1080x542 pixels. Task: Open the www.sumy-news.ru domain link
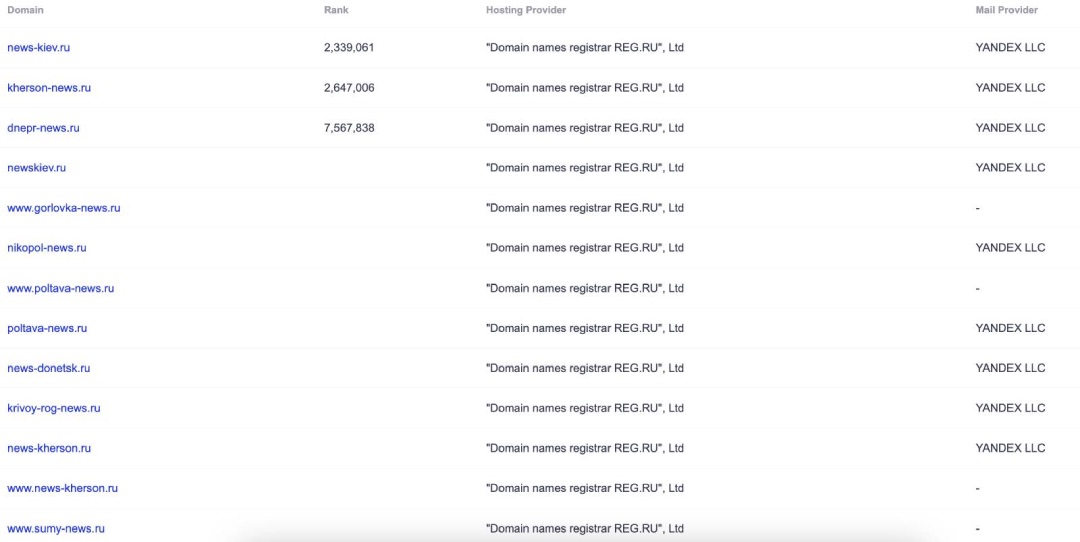(56, 528)
